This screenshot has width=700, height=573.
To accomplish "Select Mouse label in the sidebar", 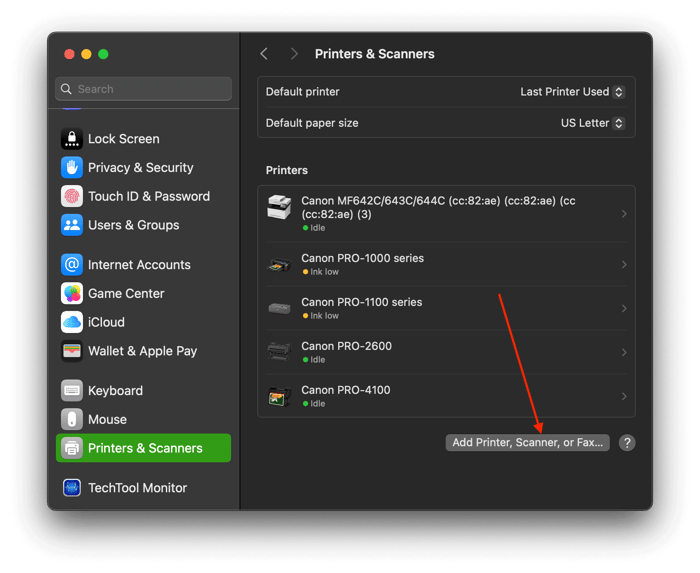I will click(107, 419).
